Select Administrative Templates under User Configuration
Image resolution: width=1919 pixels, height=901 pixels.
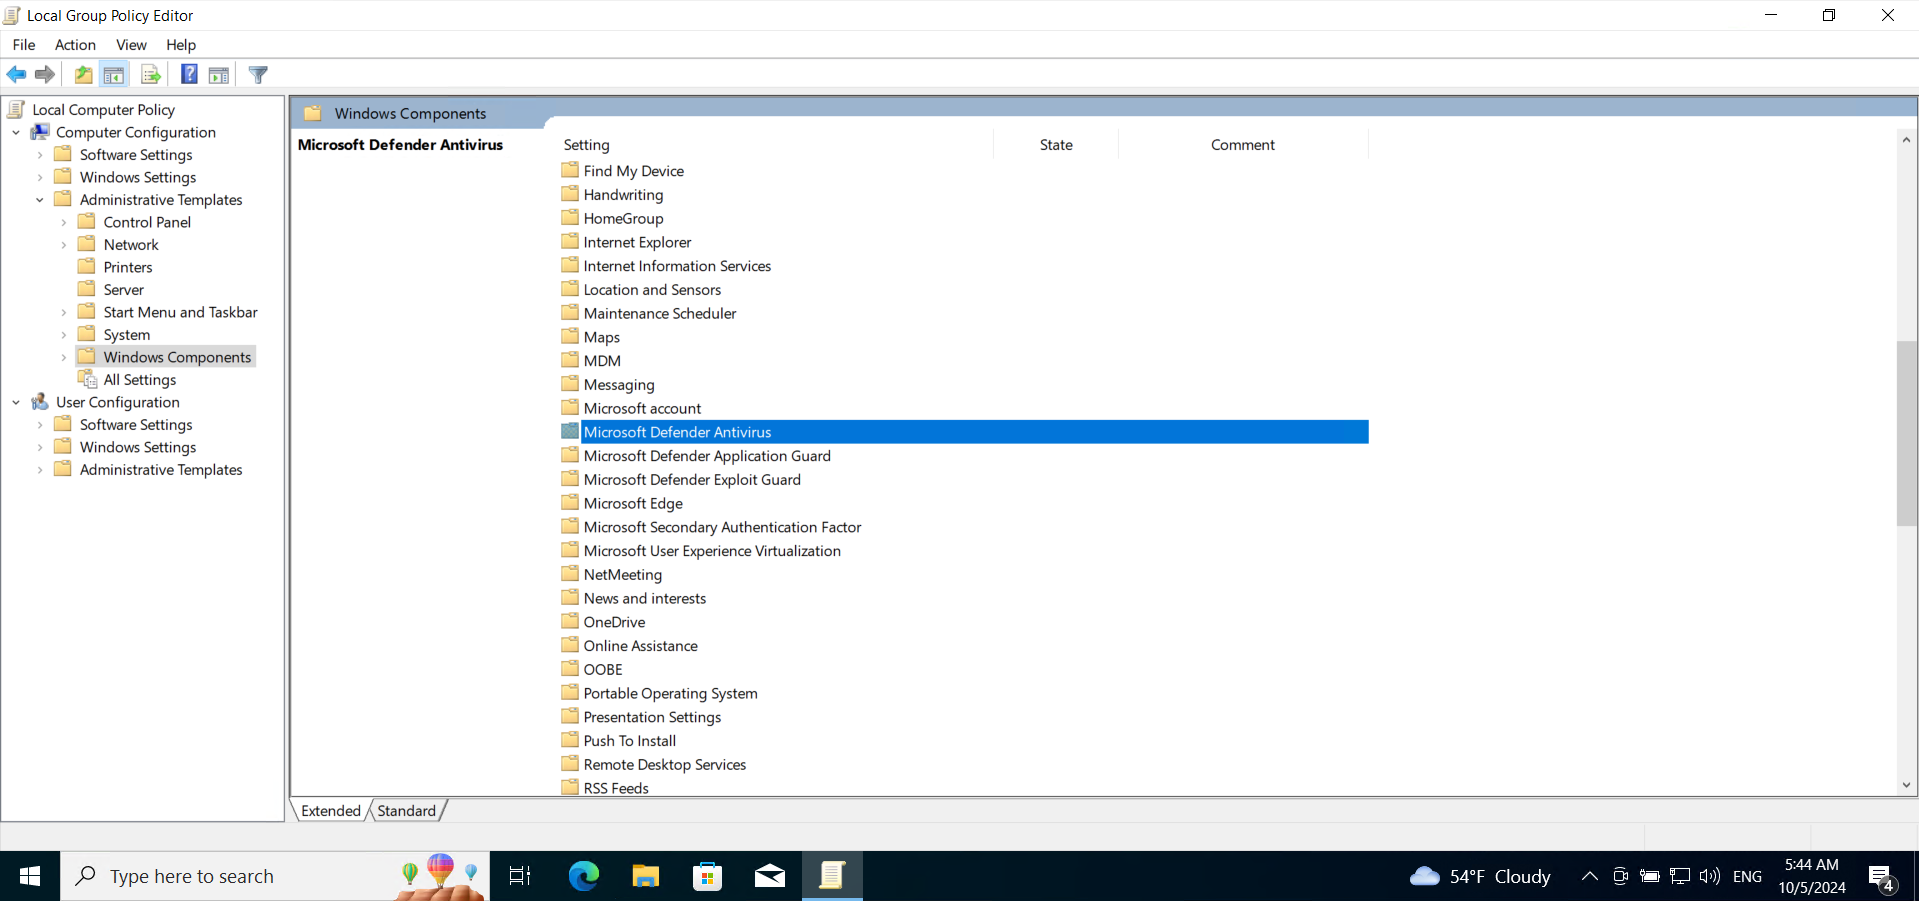pyautogui.click(x=161, y=470)
